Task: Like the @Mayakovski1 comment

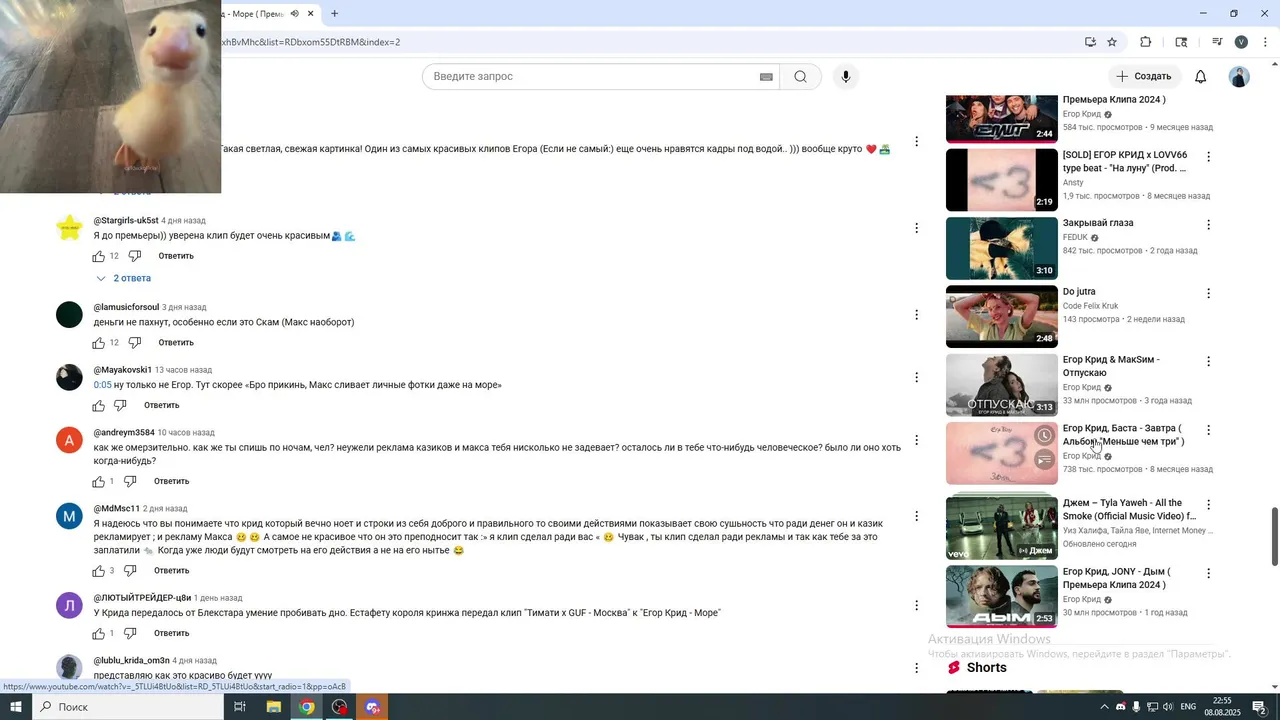Action: [x=99, y=406]
